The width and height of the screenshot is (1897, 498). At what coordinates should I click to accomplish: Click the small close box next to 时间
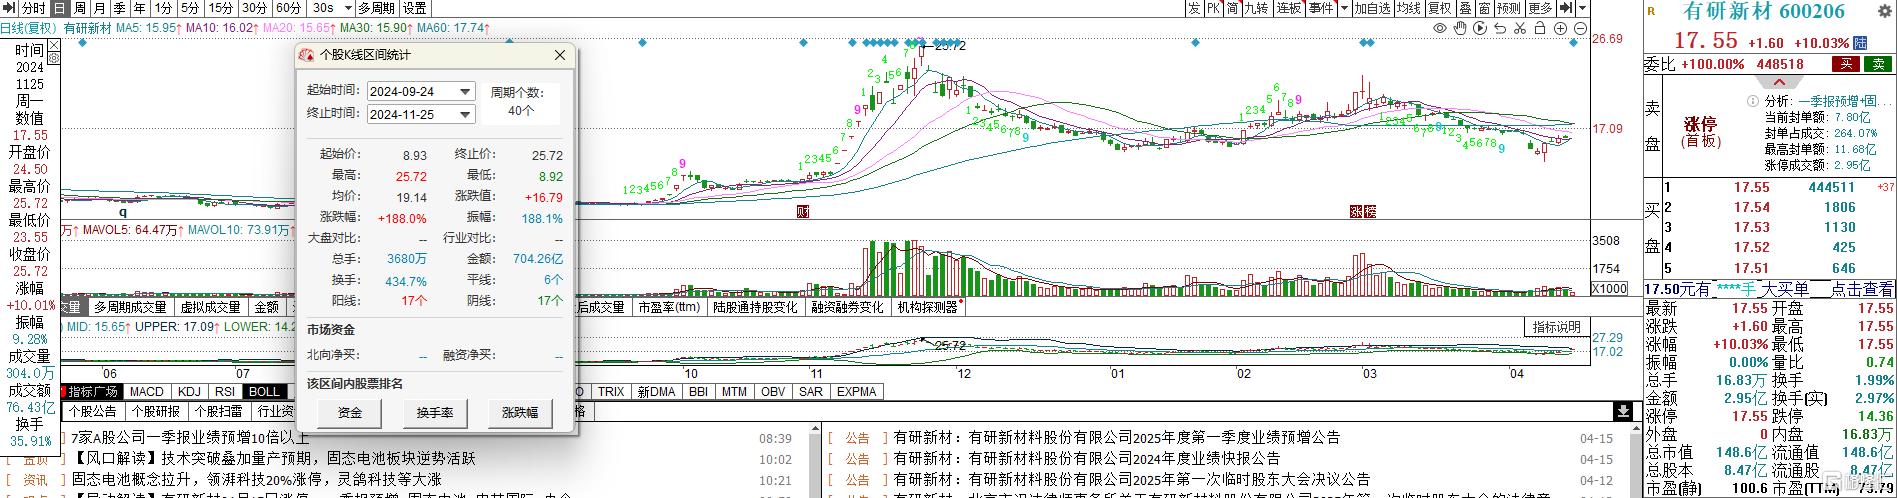(54, 45)
